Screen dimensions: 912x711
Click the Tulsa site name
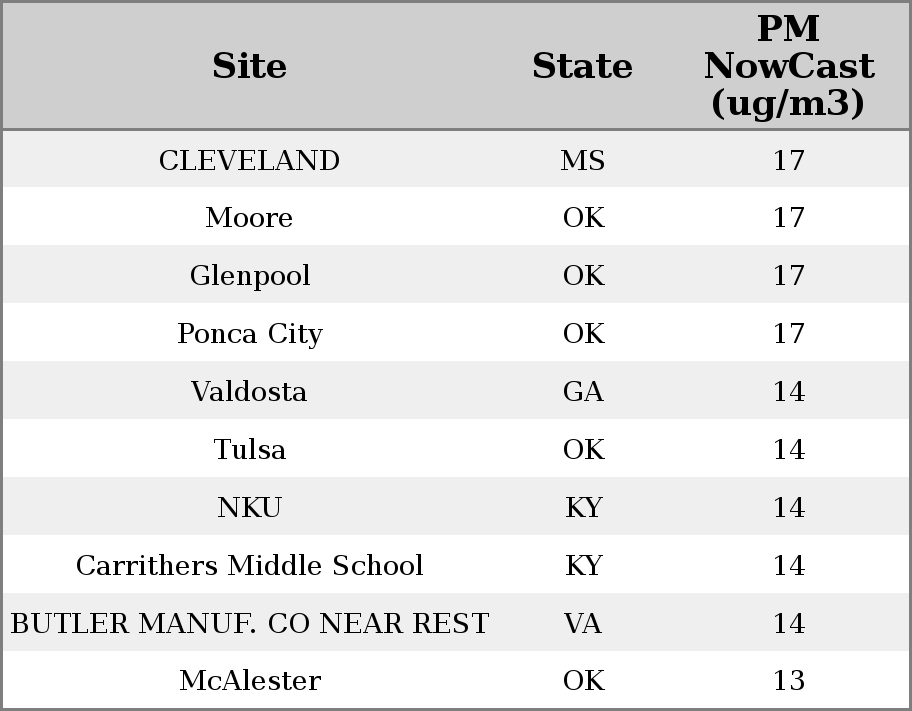249,449
